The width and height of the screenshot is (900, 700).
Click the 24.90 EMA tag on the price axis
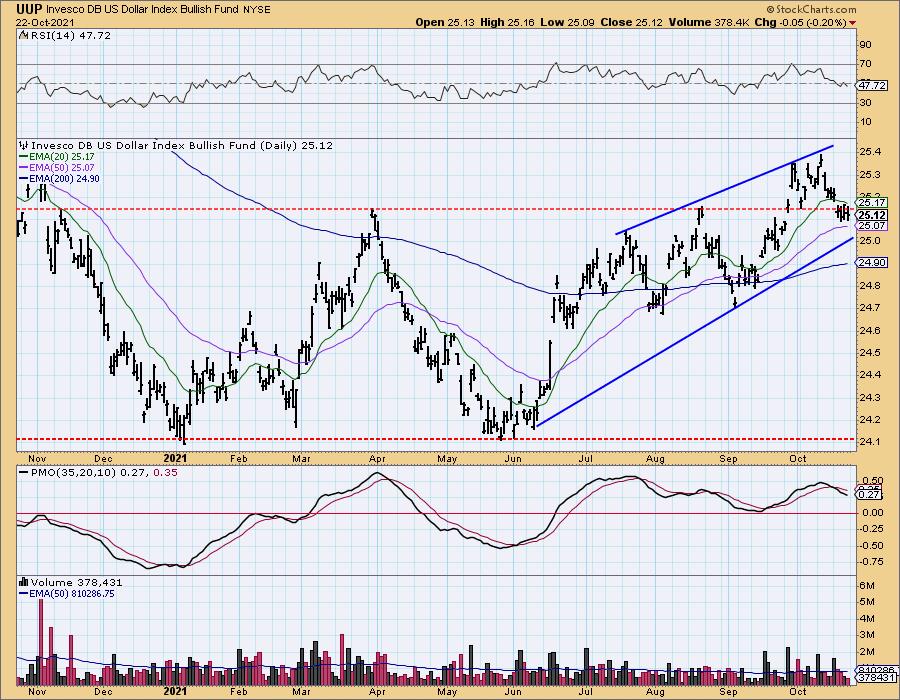point(872,262)
